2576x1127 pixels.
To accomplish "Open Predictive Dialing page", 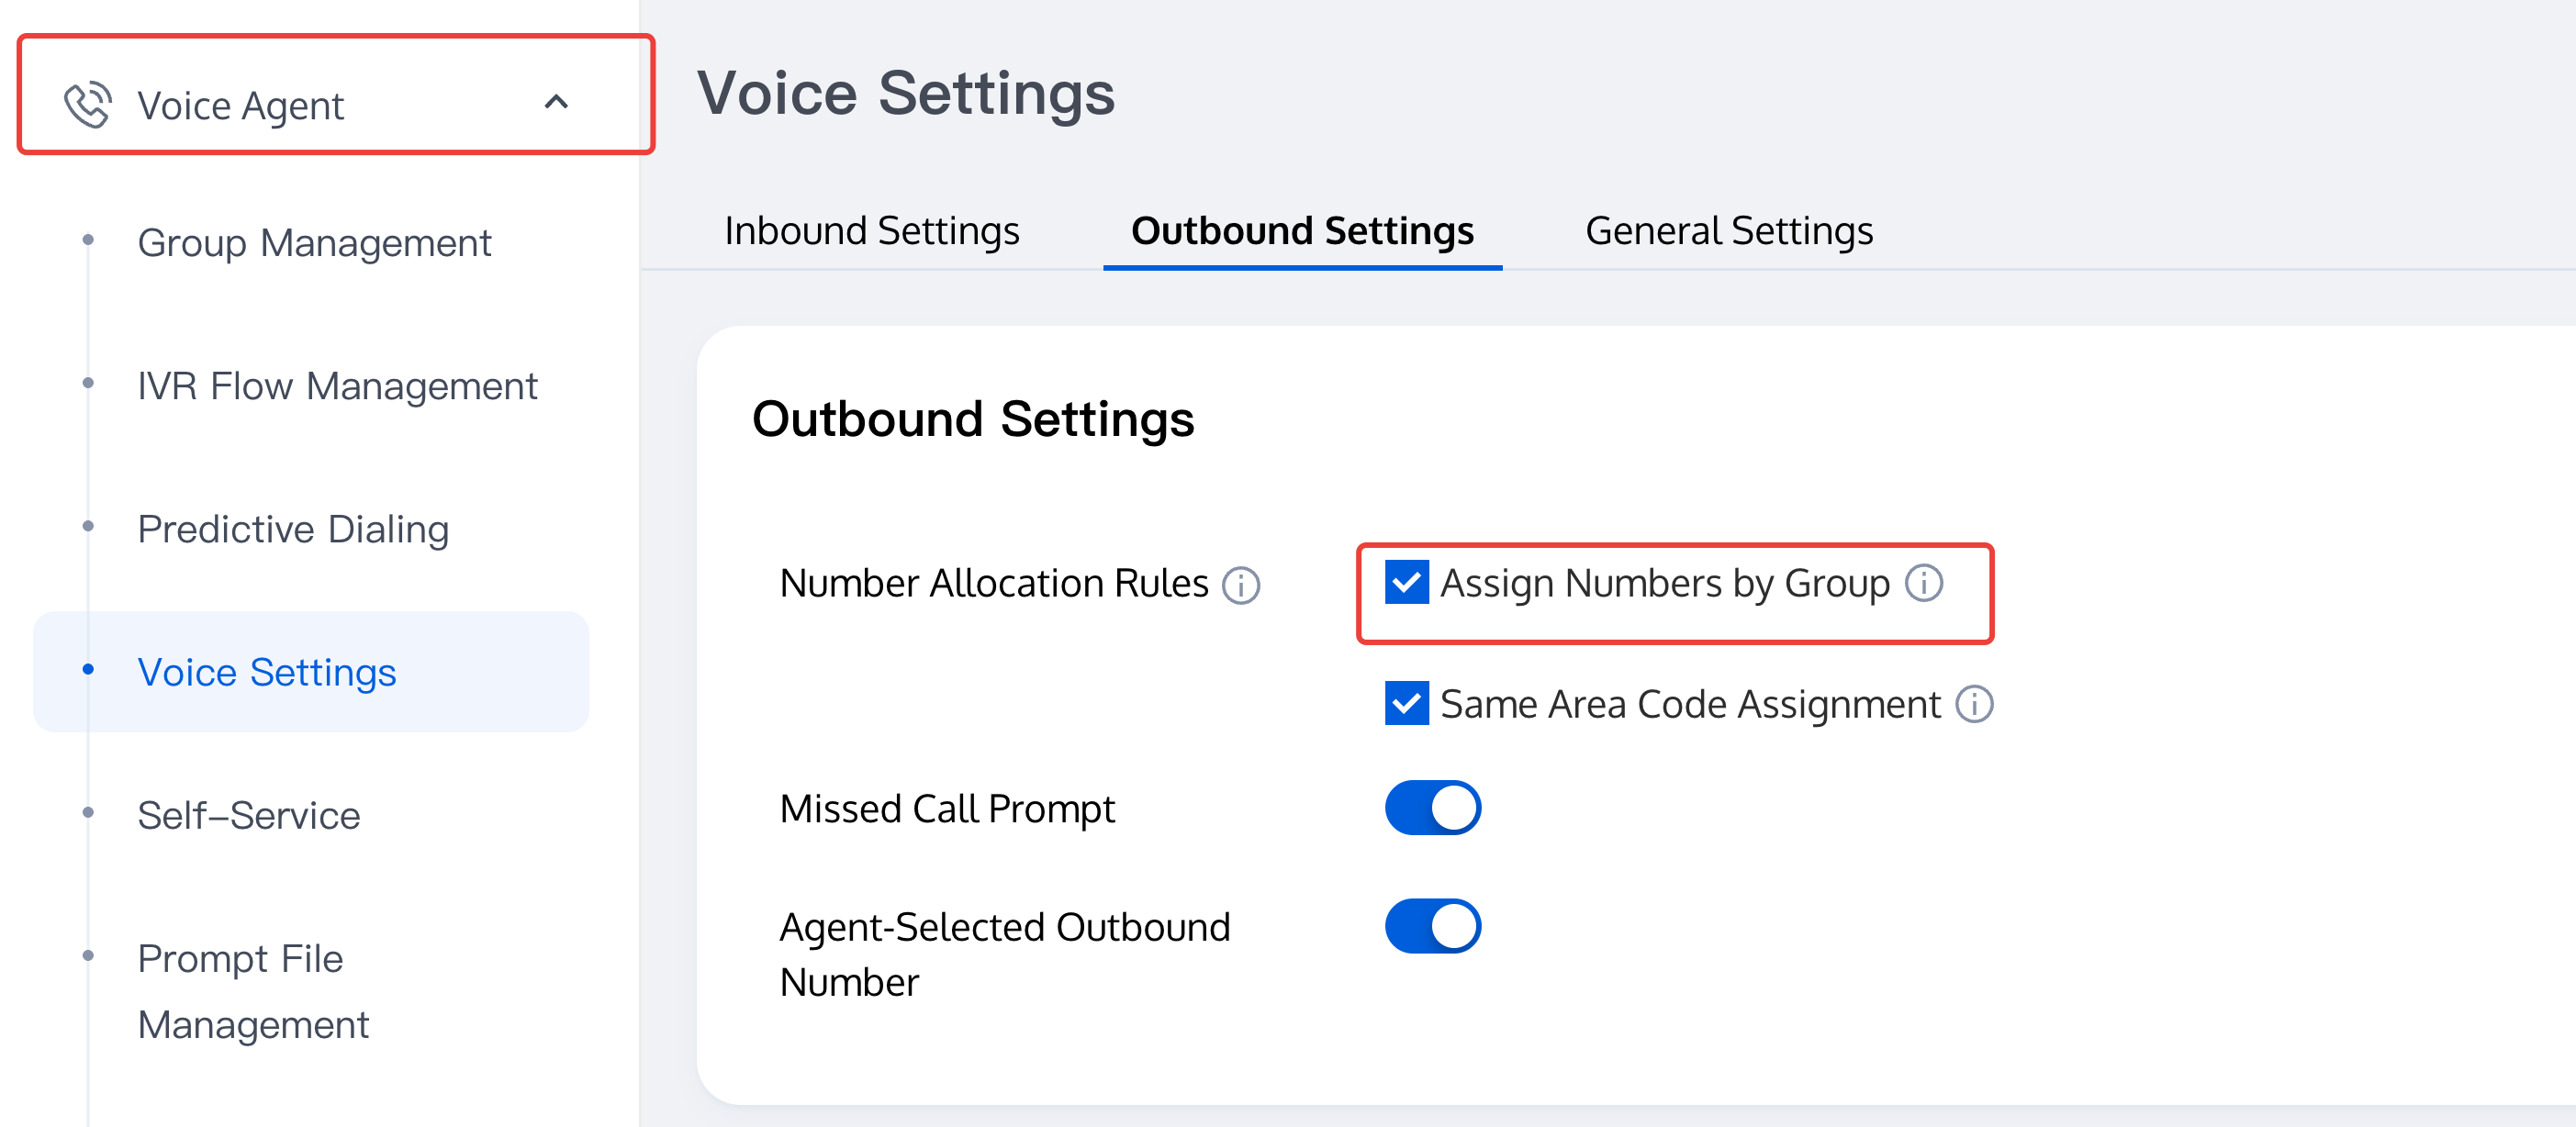I will point(293,529).
